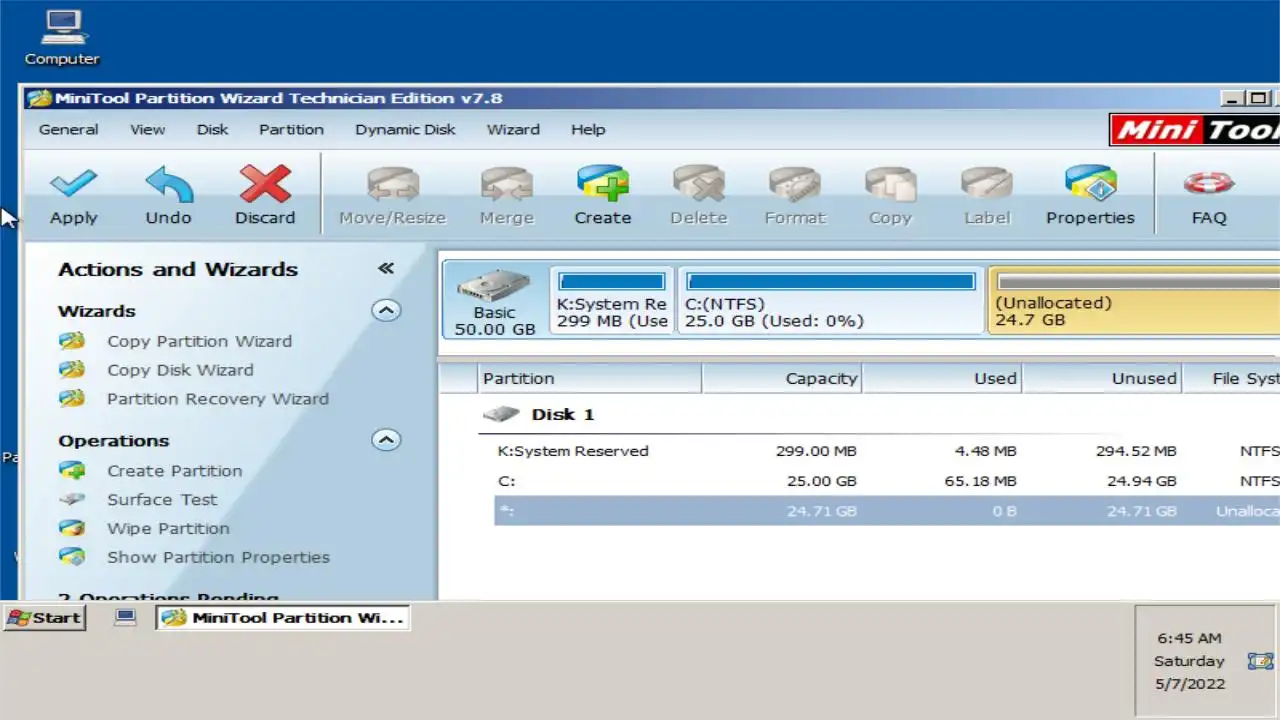Image resolution: width=1280 pixels, height=720 pixels.
Task: Open Properties from the toolbar
Action: point(1090,184)
